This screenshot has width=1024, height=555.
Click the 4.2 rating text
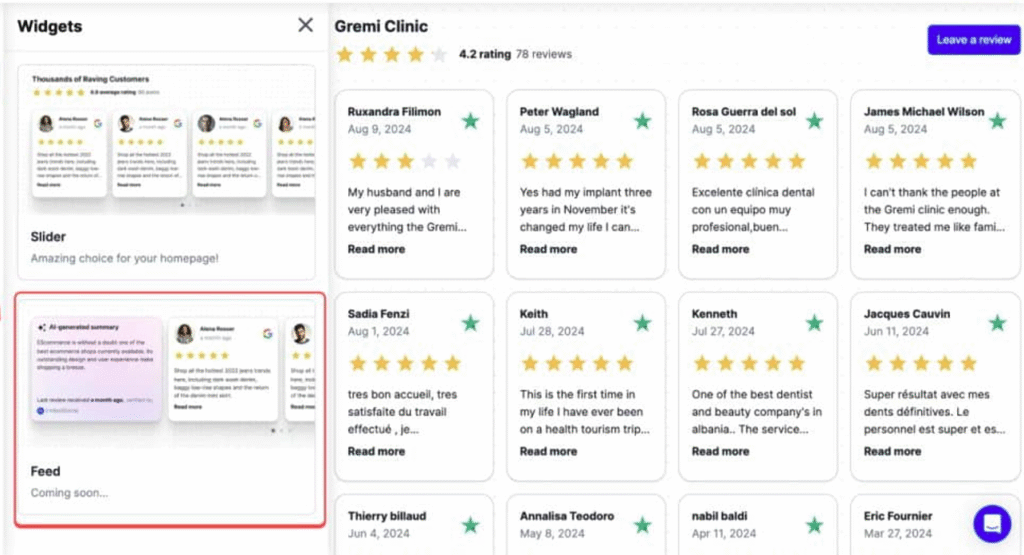coord(485,54)
